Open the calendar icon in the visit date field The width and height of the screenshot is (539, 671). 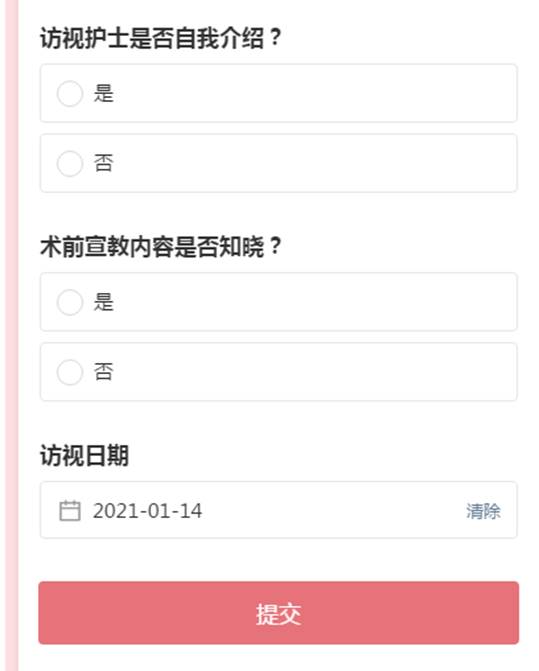point(70,511)
